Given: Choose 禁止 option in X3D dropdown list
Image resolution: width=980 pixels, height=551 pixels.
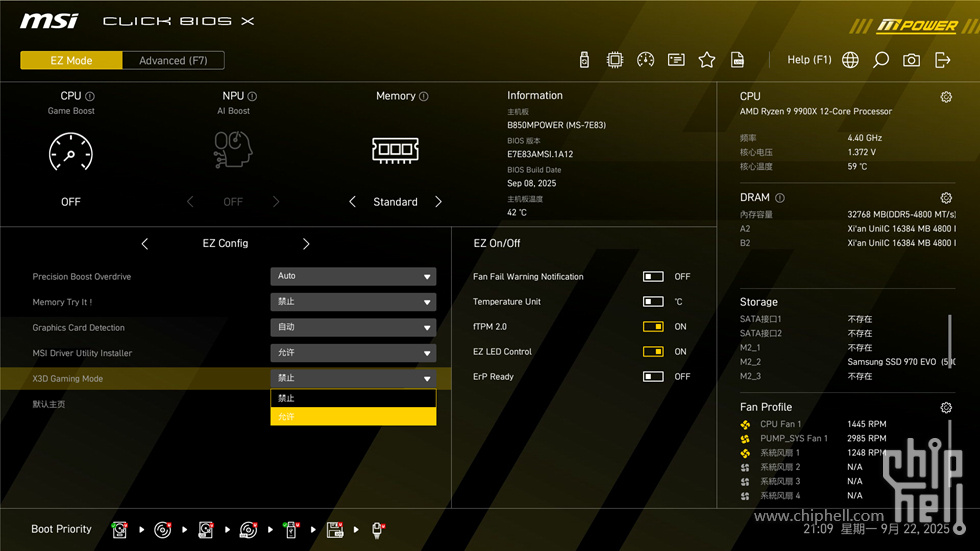Looking at the screenshot, I should [x=353, y=399].
